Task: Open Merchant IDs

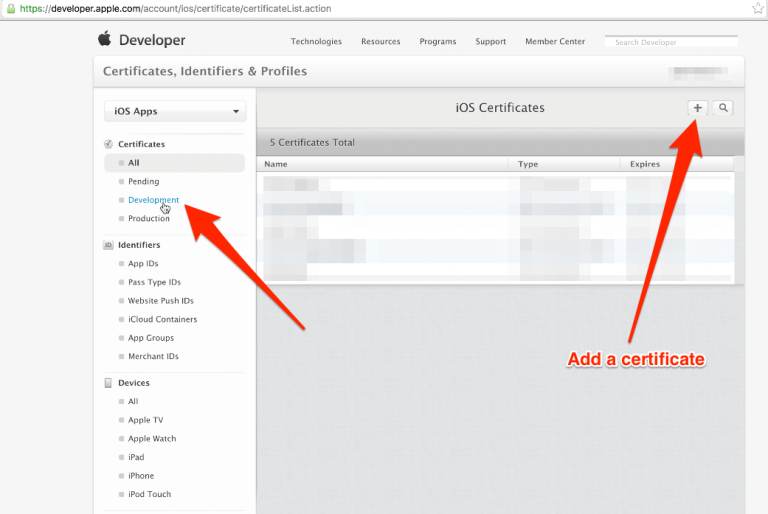Action: [153, 357]
